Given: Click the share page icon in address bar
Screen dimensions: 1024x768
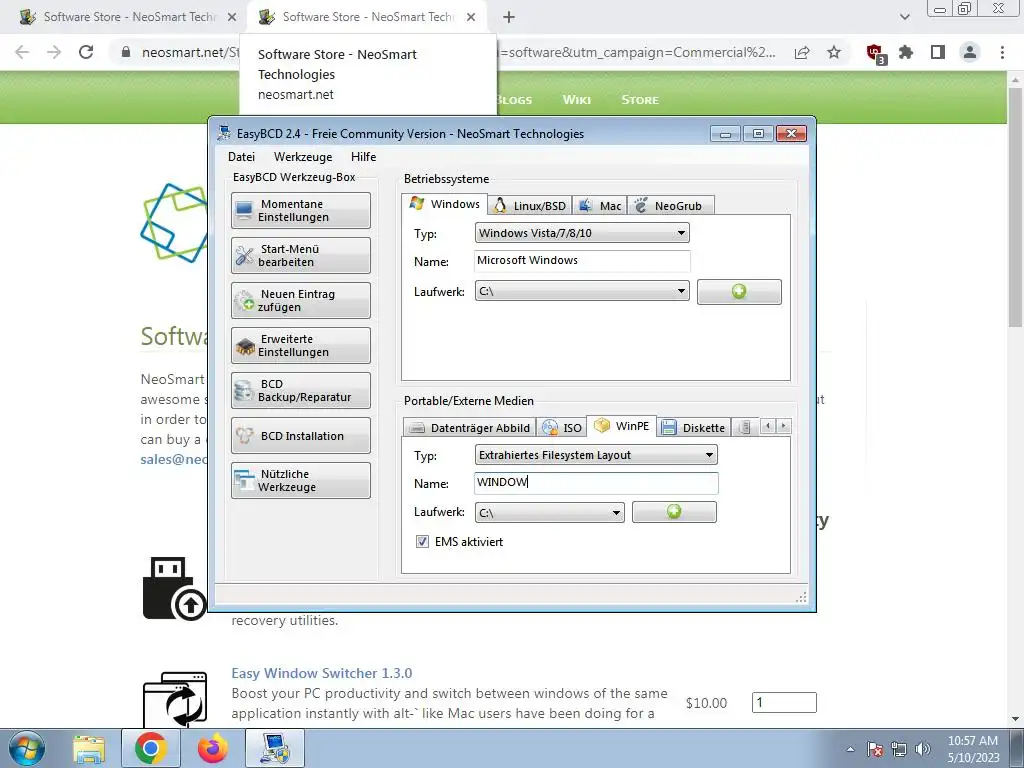Looking at the screenshot, I should pos(802,52).
